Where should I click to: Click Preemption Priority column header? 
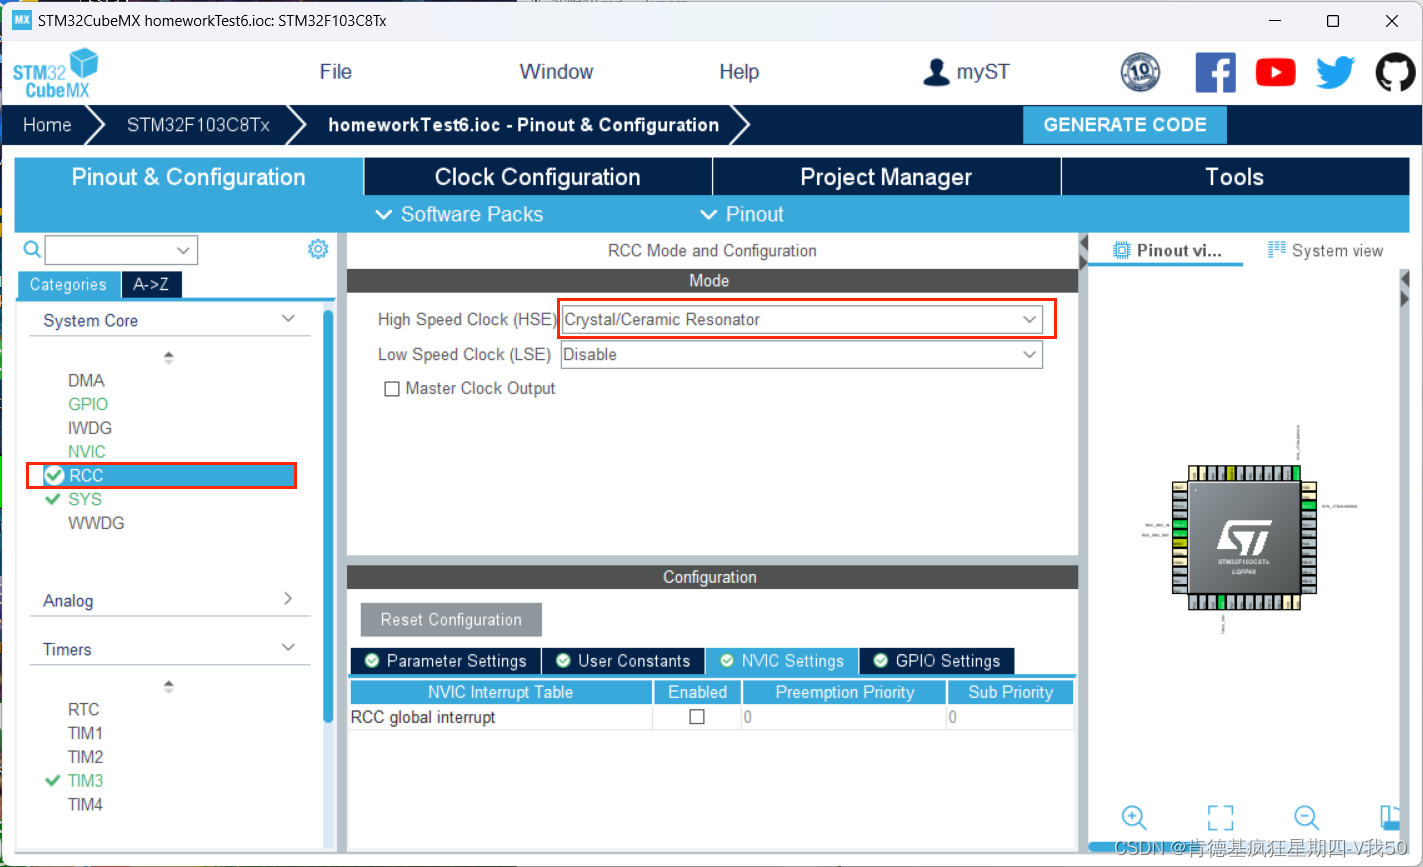point(844,692)
